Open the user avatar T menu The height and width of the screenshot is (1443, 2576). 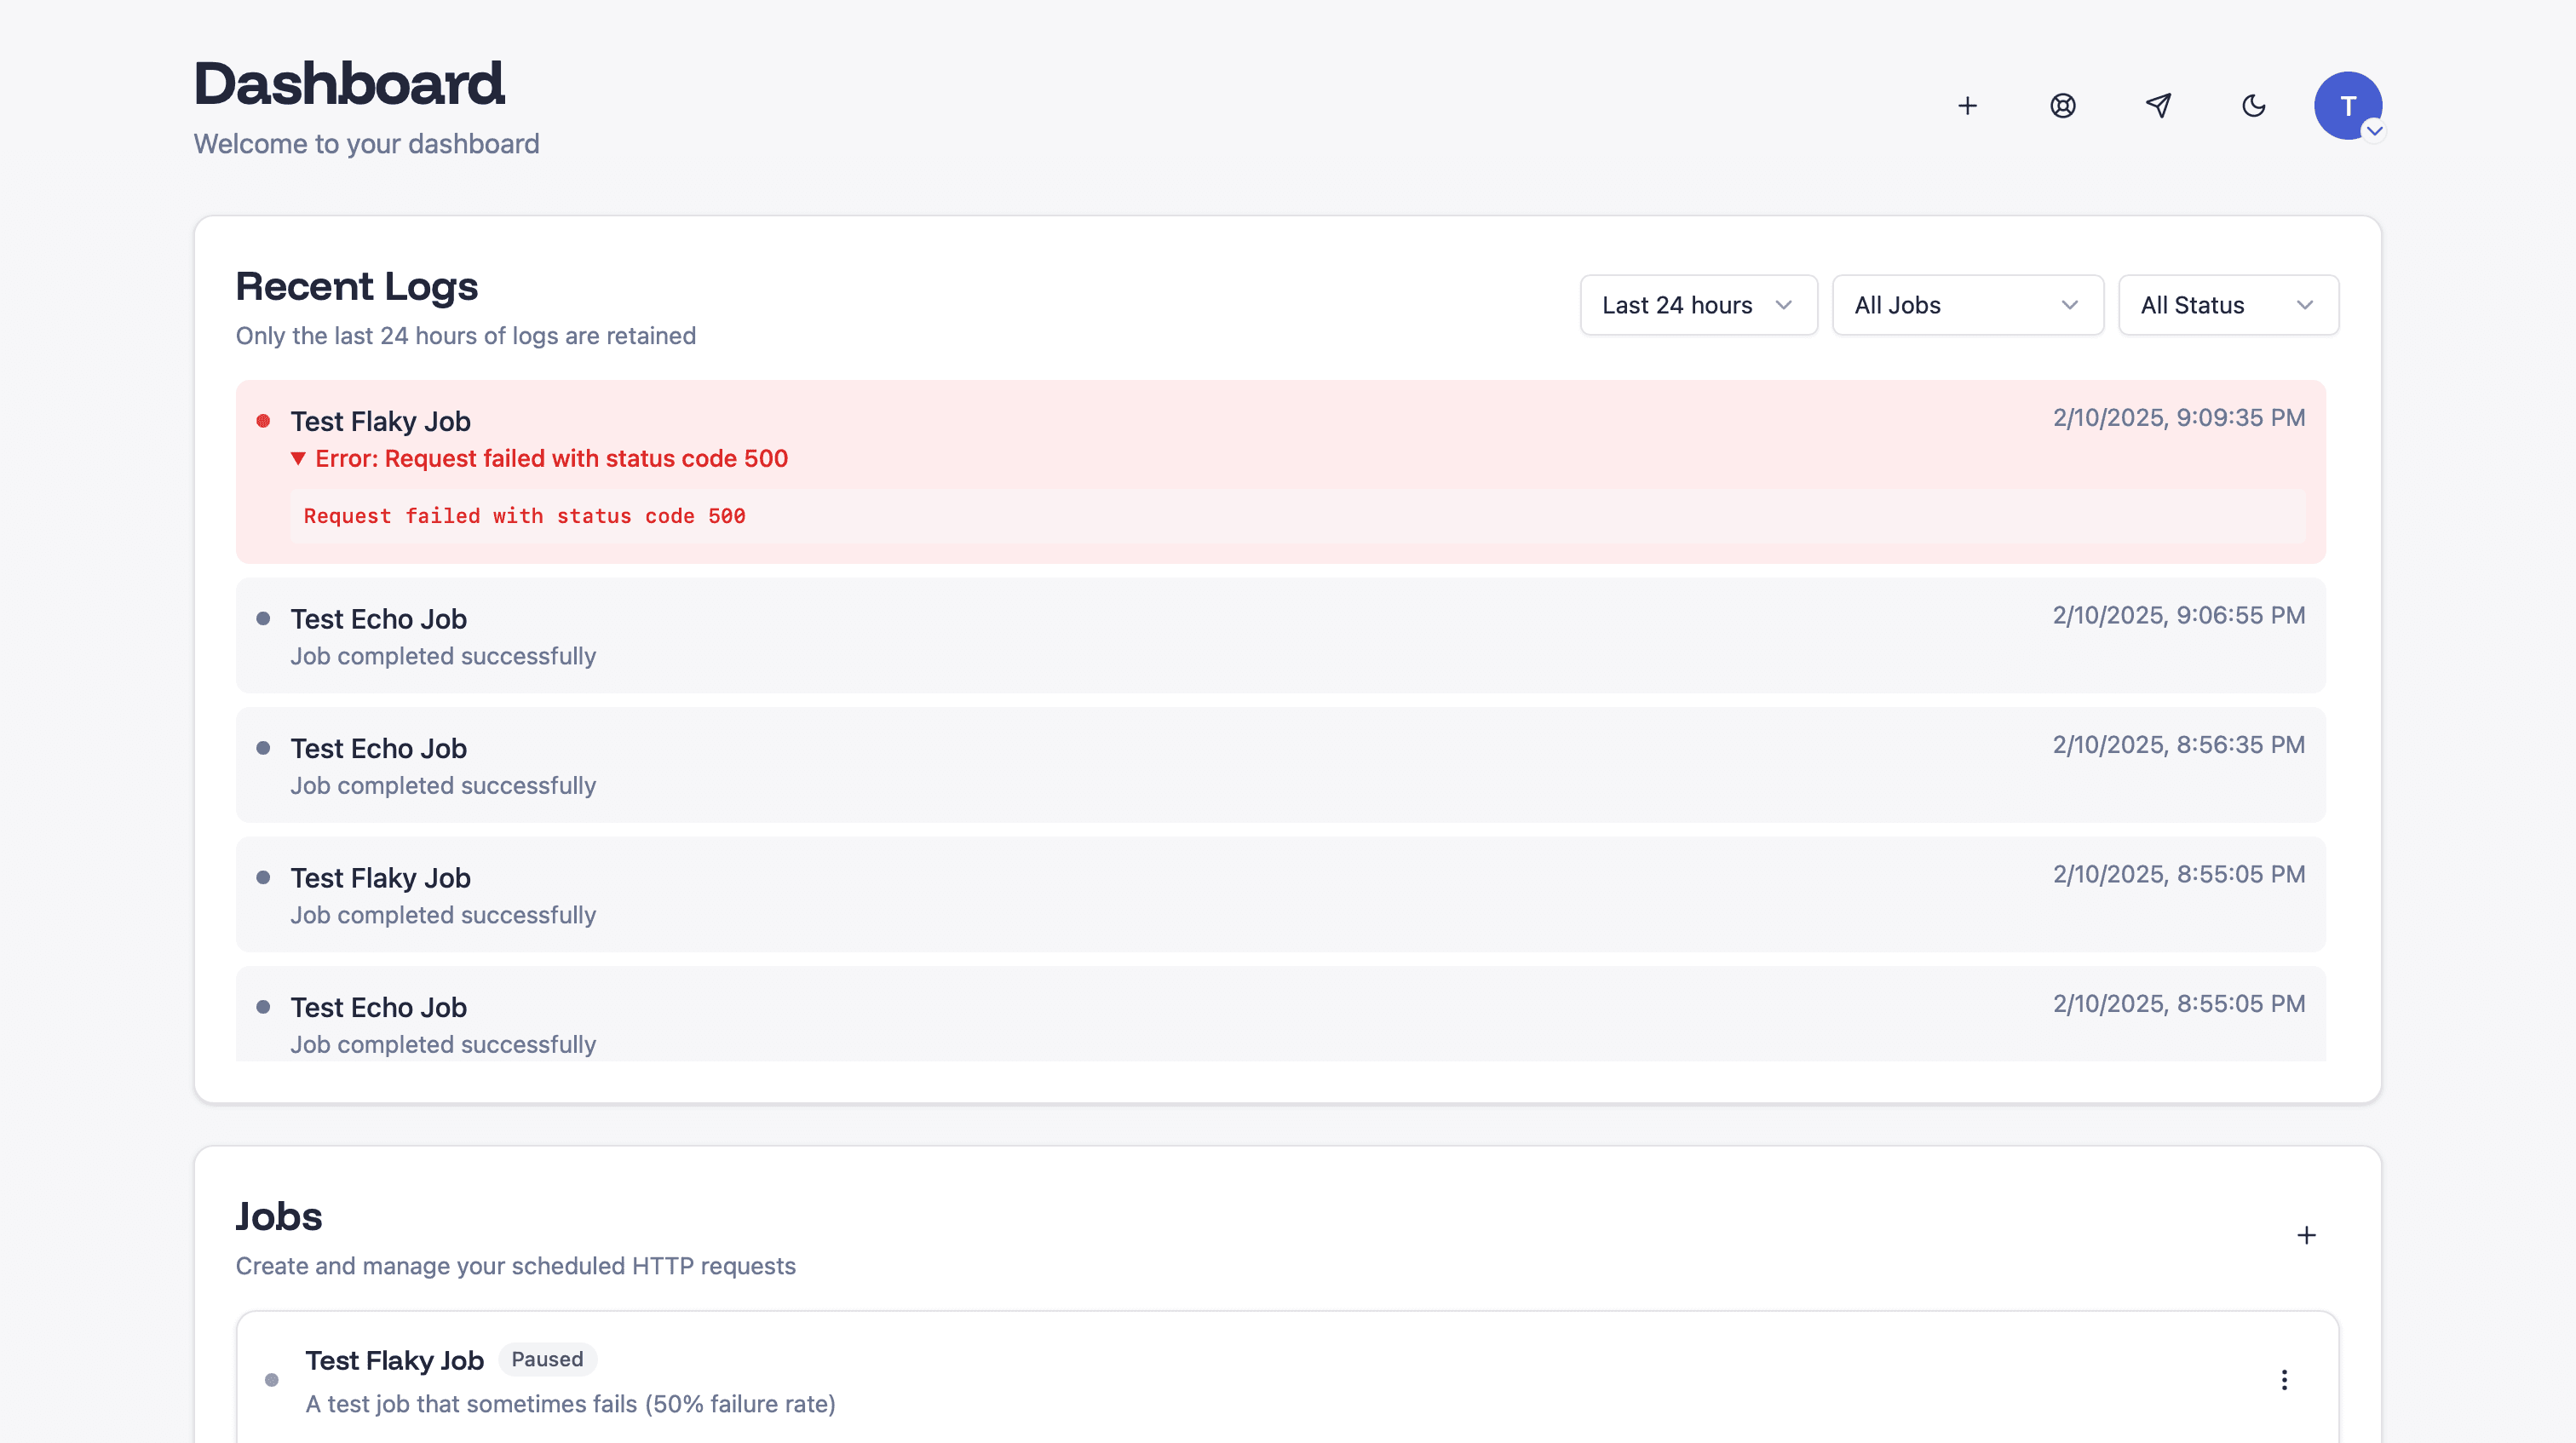tap(2346, 104)
